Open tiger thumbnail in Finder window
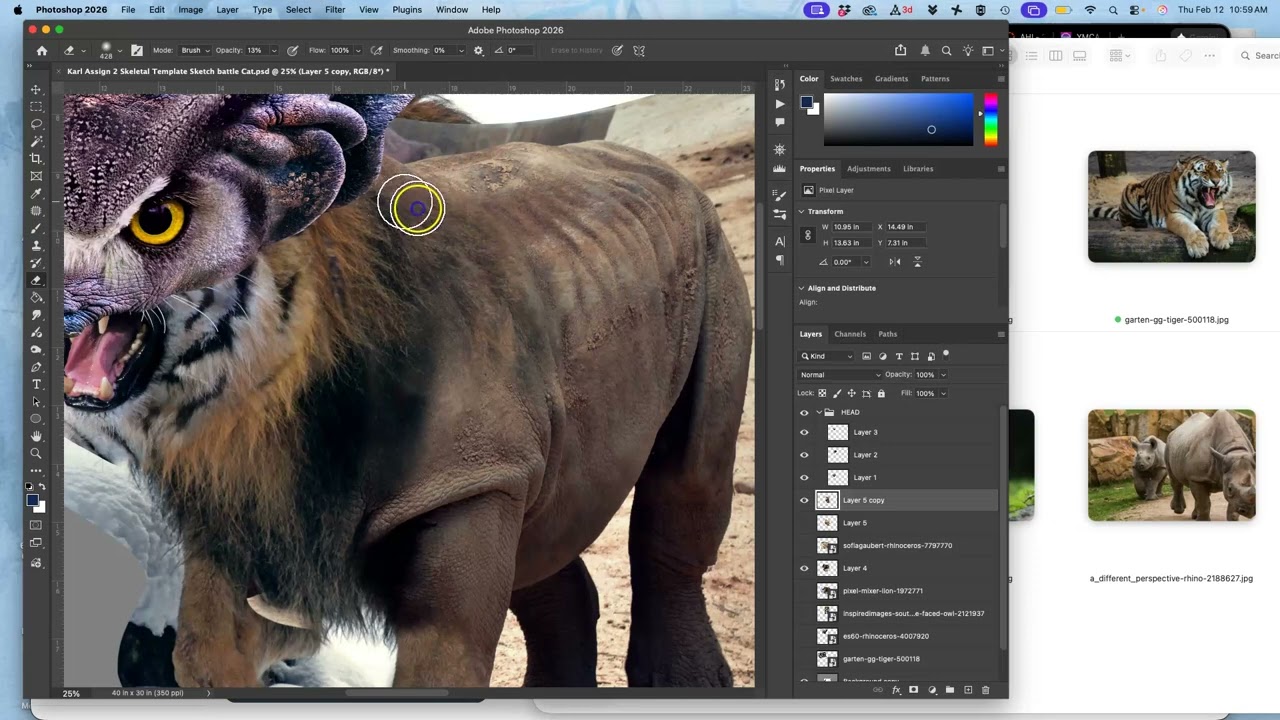Viewport: 1280px width, 720px height. pyautogui.click(x=1172, y=207)
